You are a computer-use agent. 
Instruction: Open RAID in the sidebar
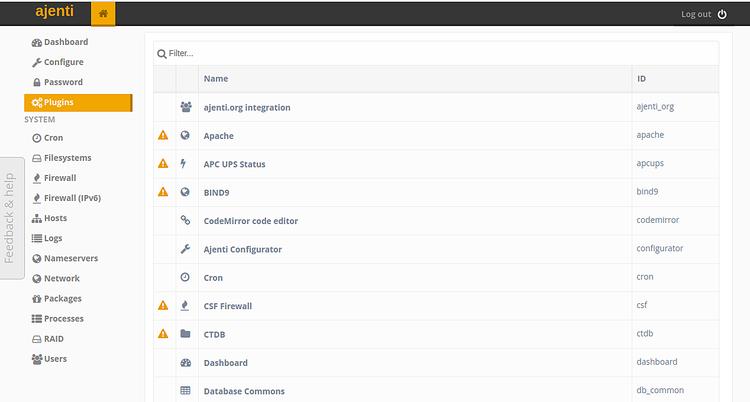pos(47,339)
